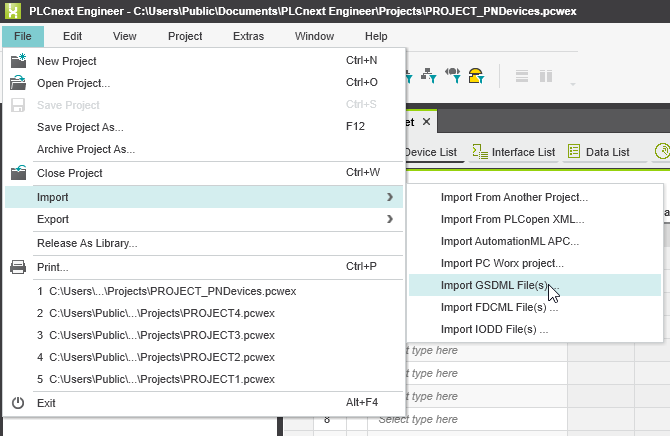Click the two-column layout toolbar icon
This screenshot has width=670, height=436.
coord(546,76)
